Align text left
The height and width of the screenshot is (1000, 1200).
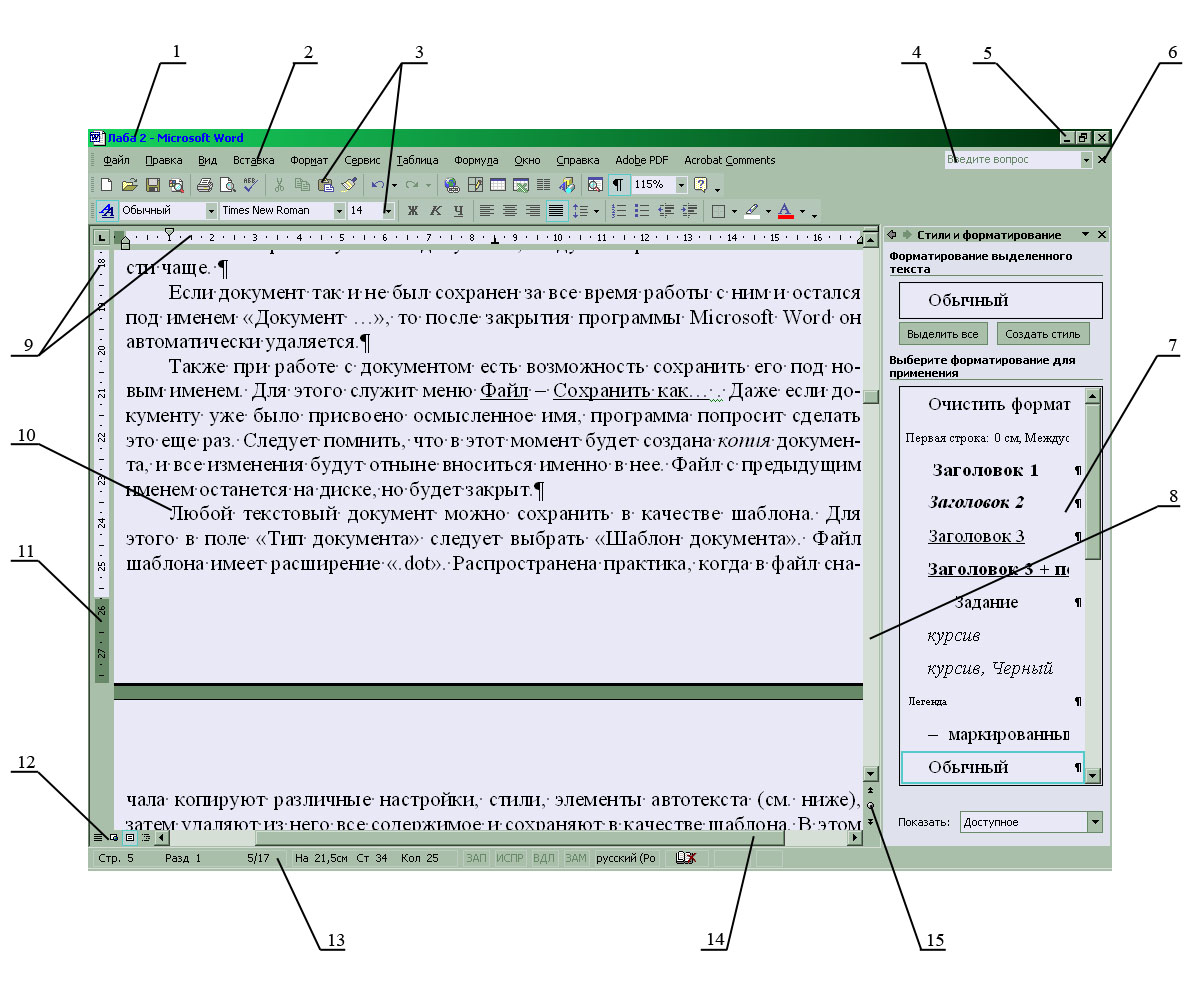(486, 211)
